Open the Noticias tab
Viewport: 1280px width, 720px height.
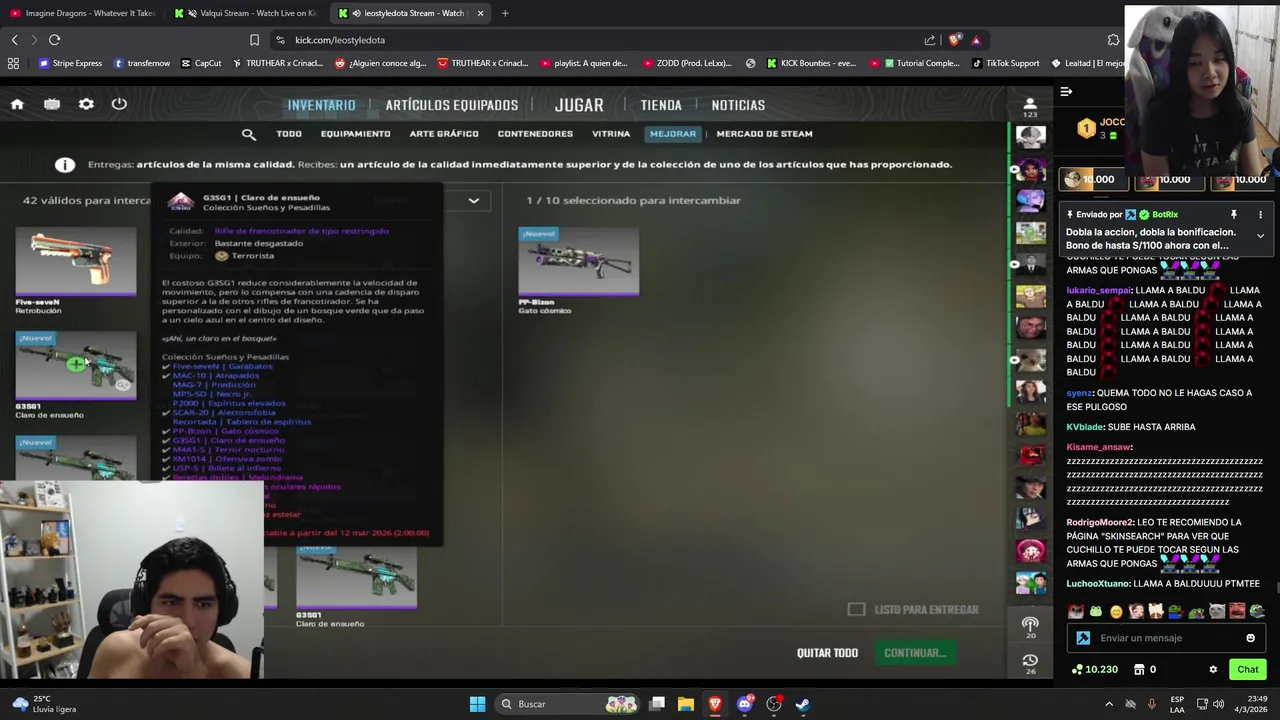tap(738, 105)
